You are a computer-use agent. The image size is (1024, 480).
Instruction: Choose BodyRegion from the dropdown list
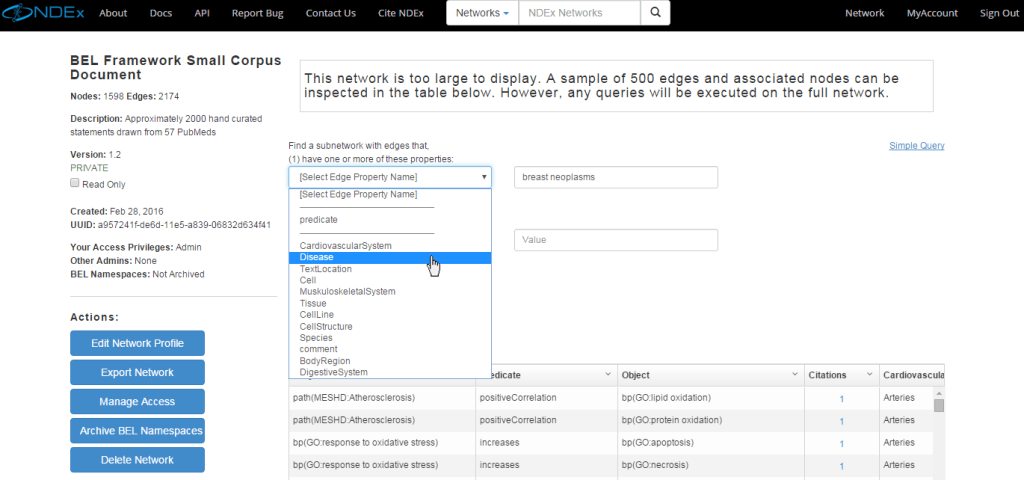coord(390,361)
